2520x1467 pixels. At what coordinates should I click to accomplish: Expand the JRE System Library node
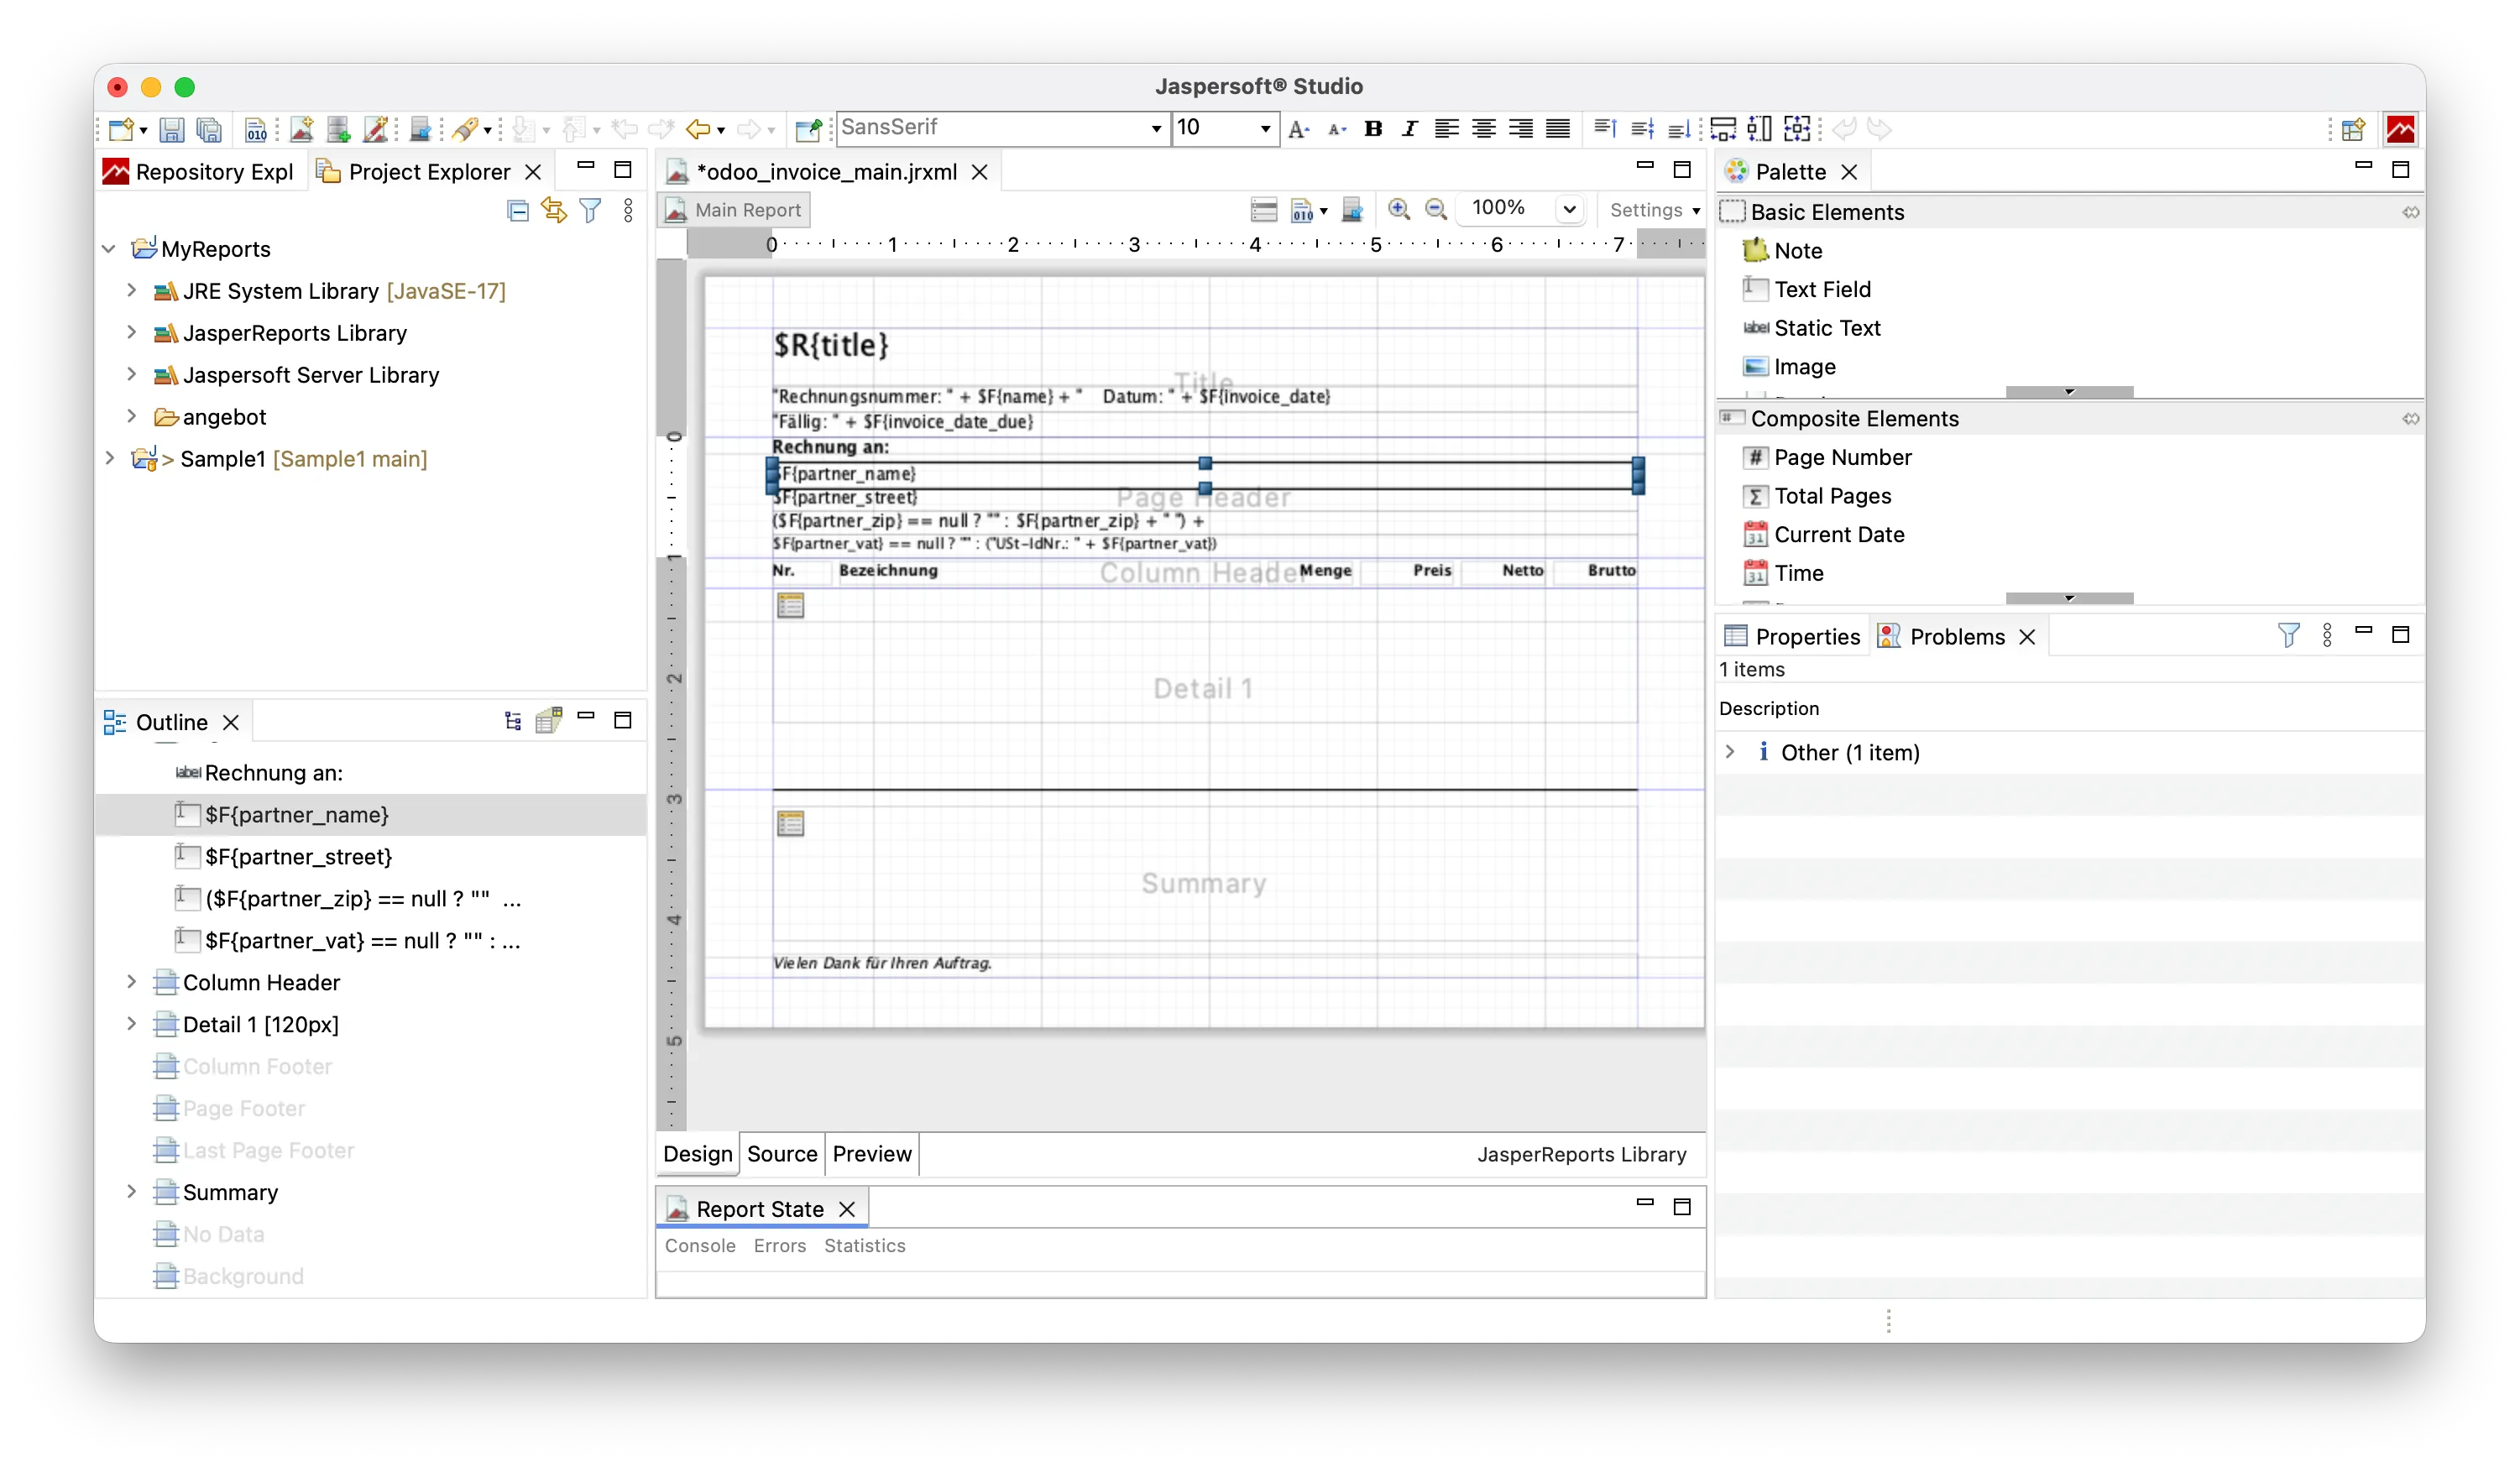click(x=131, y=291)
